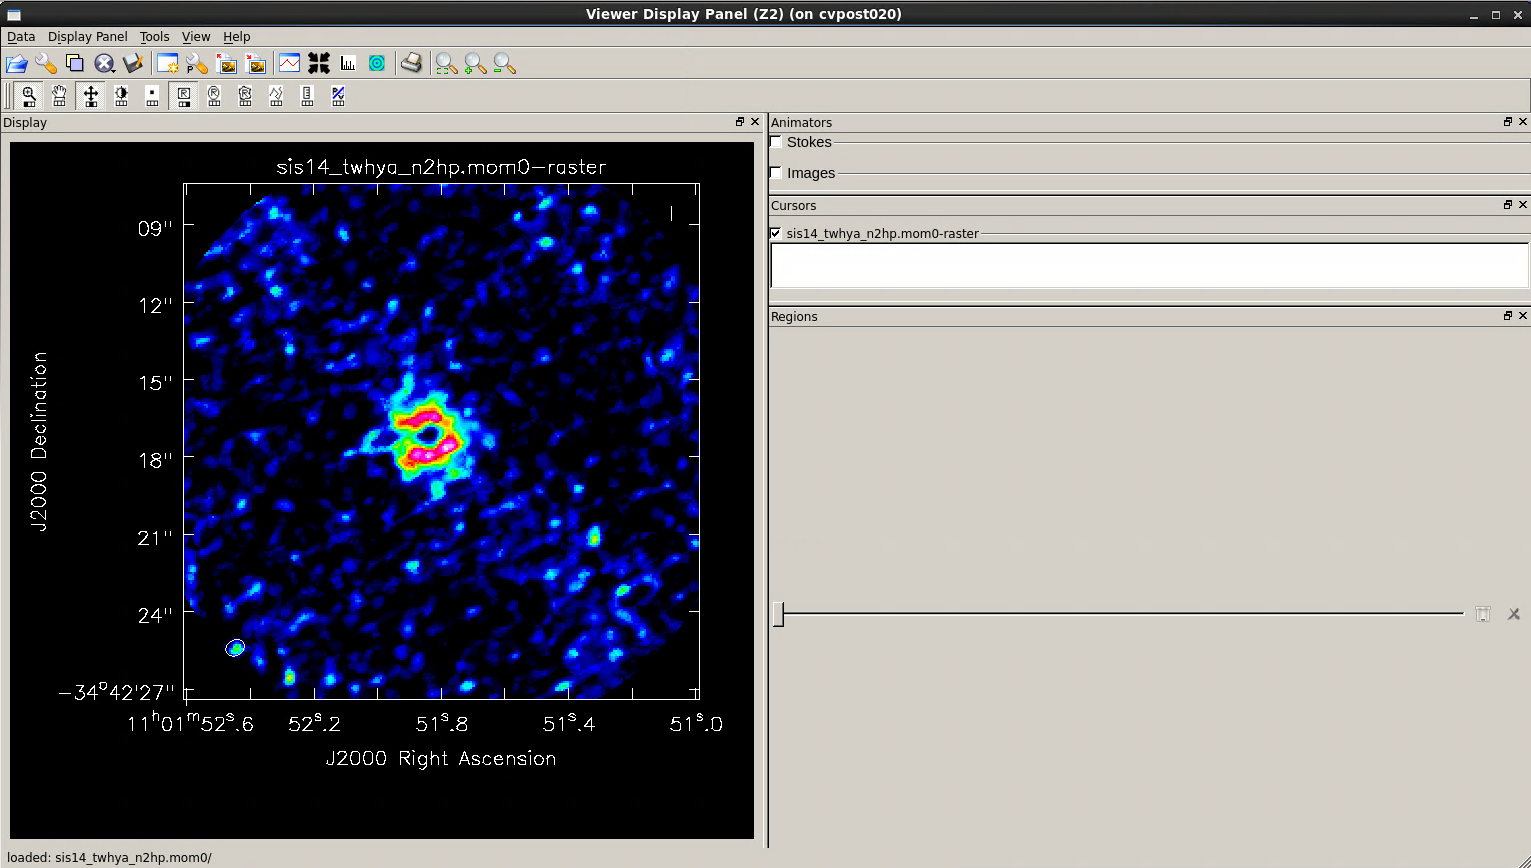Enable the Stokes animator checkbox

pos(776,142)
